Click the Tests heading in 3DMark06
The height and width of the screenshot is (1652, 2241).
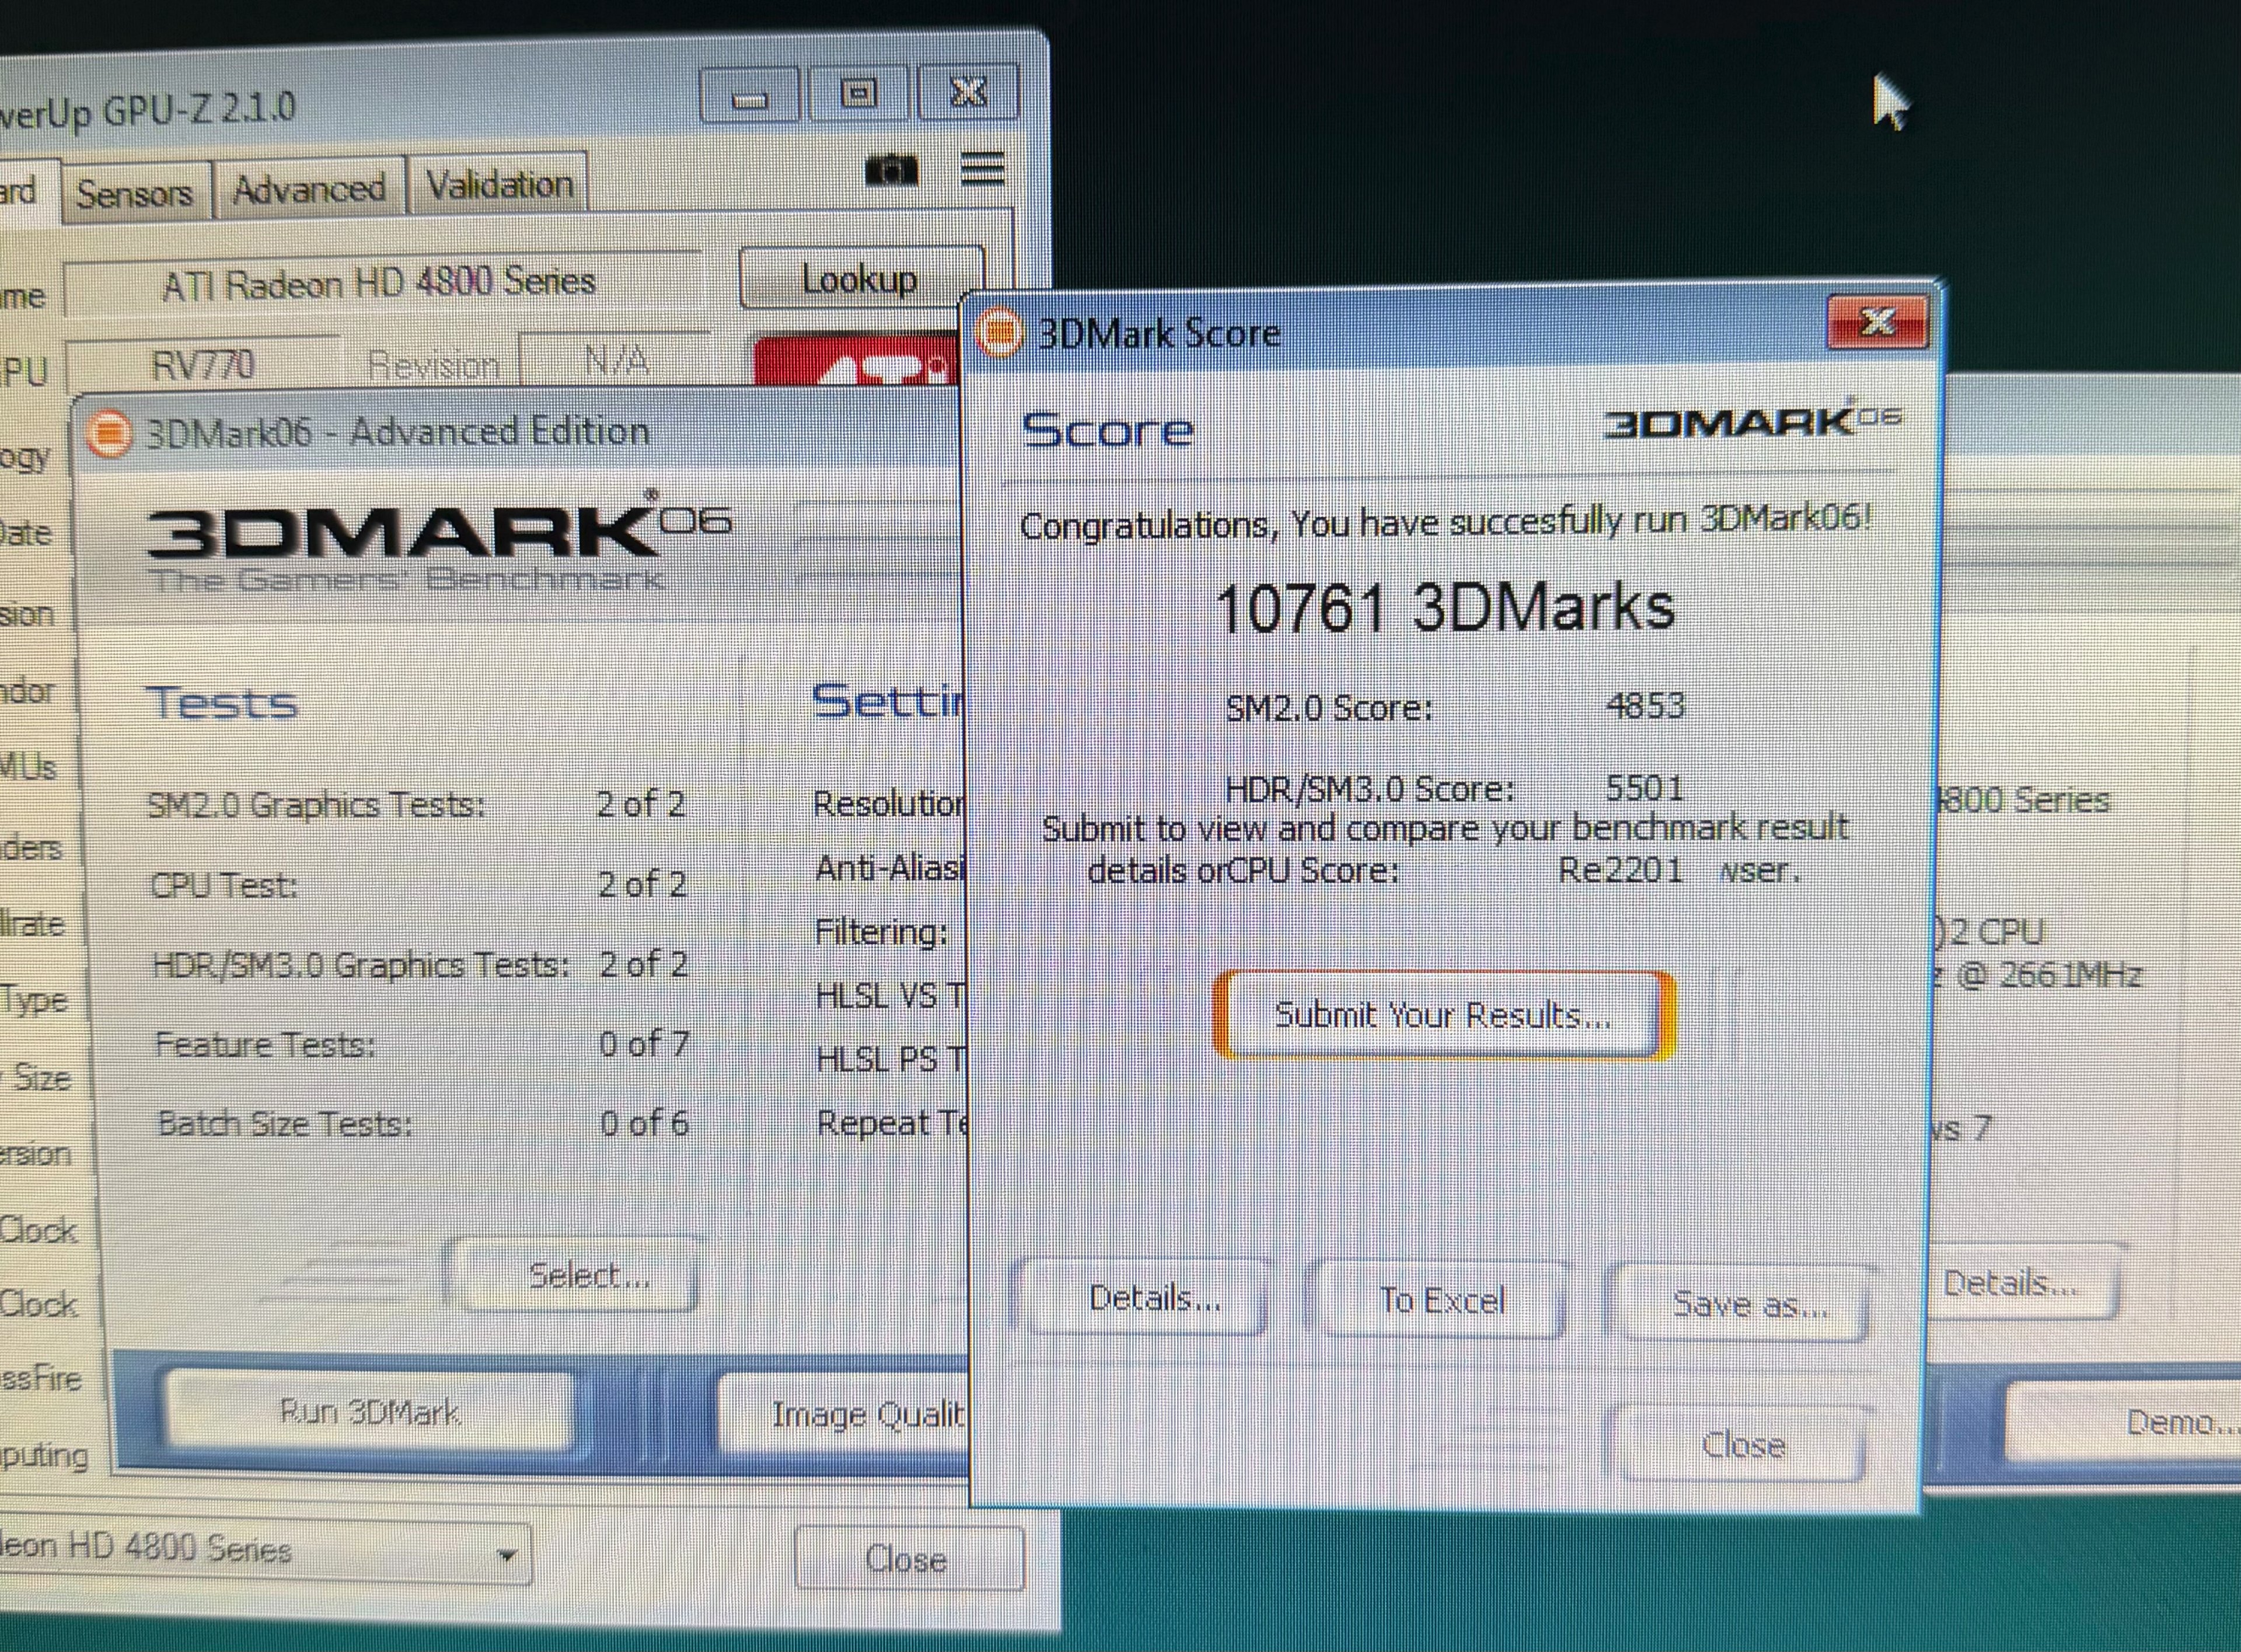(222, 702)
